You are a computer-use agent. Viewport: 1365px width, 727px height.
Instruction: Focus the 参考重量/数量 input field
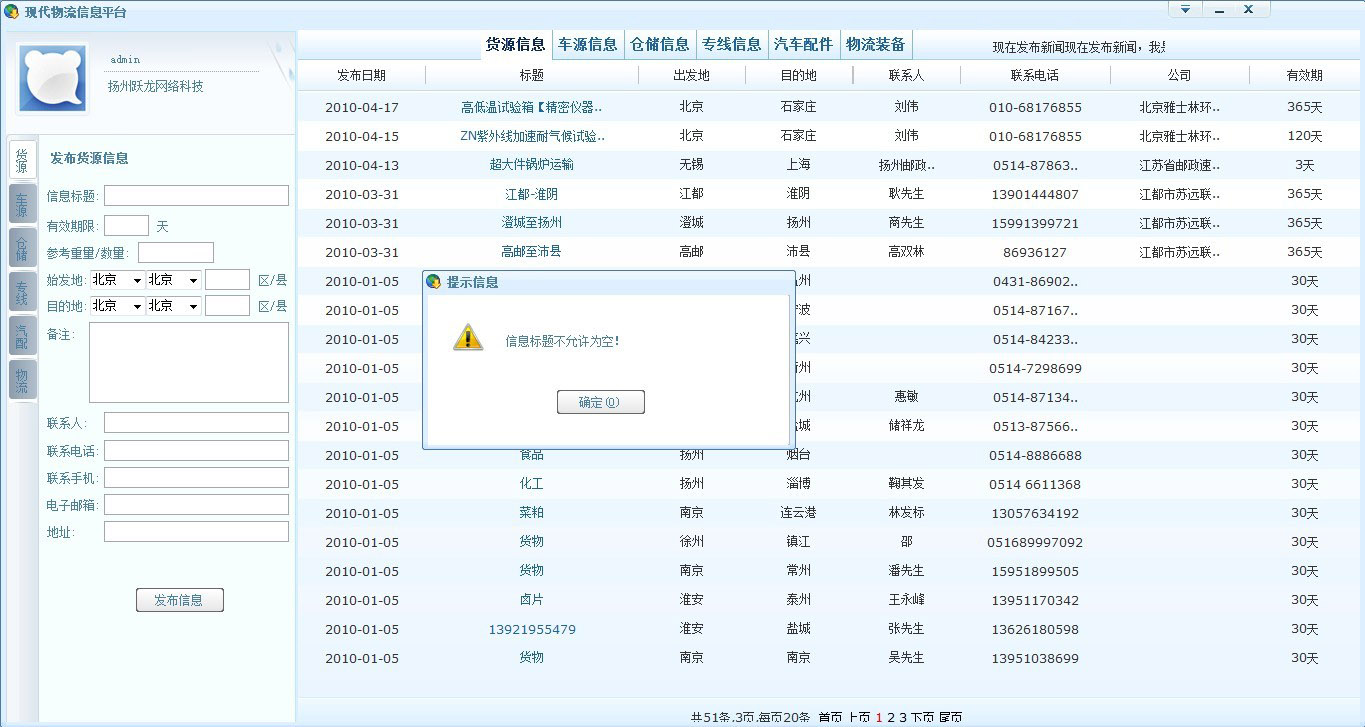click(x=176, y=253)
